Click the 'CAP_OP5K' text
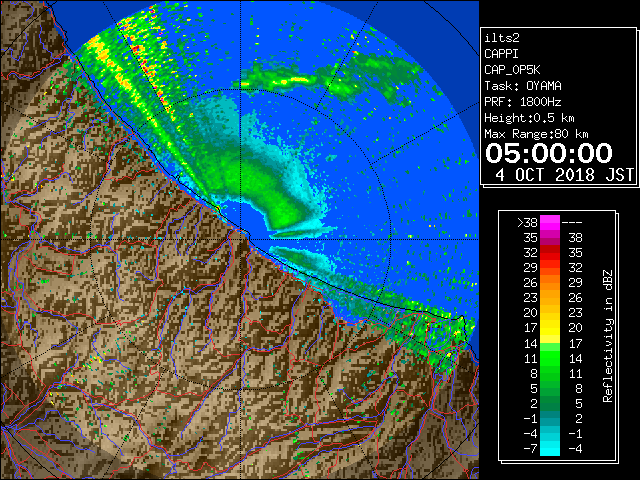The height and width of the screenshot is (480, 640). tap(512, 70)
